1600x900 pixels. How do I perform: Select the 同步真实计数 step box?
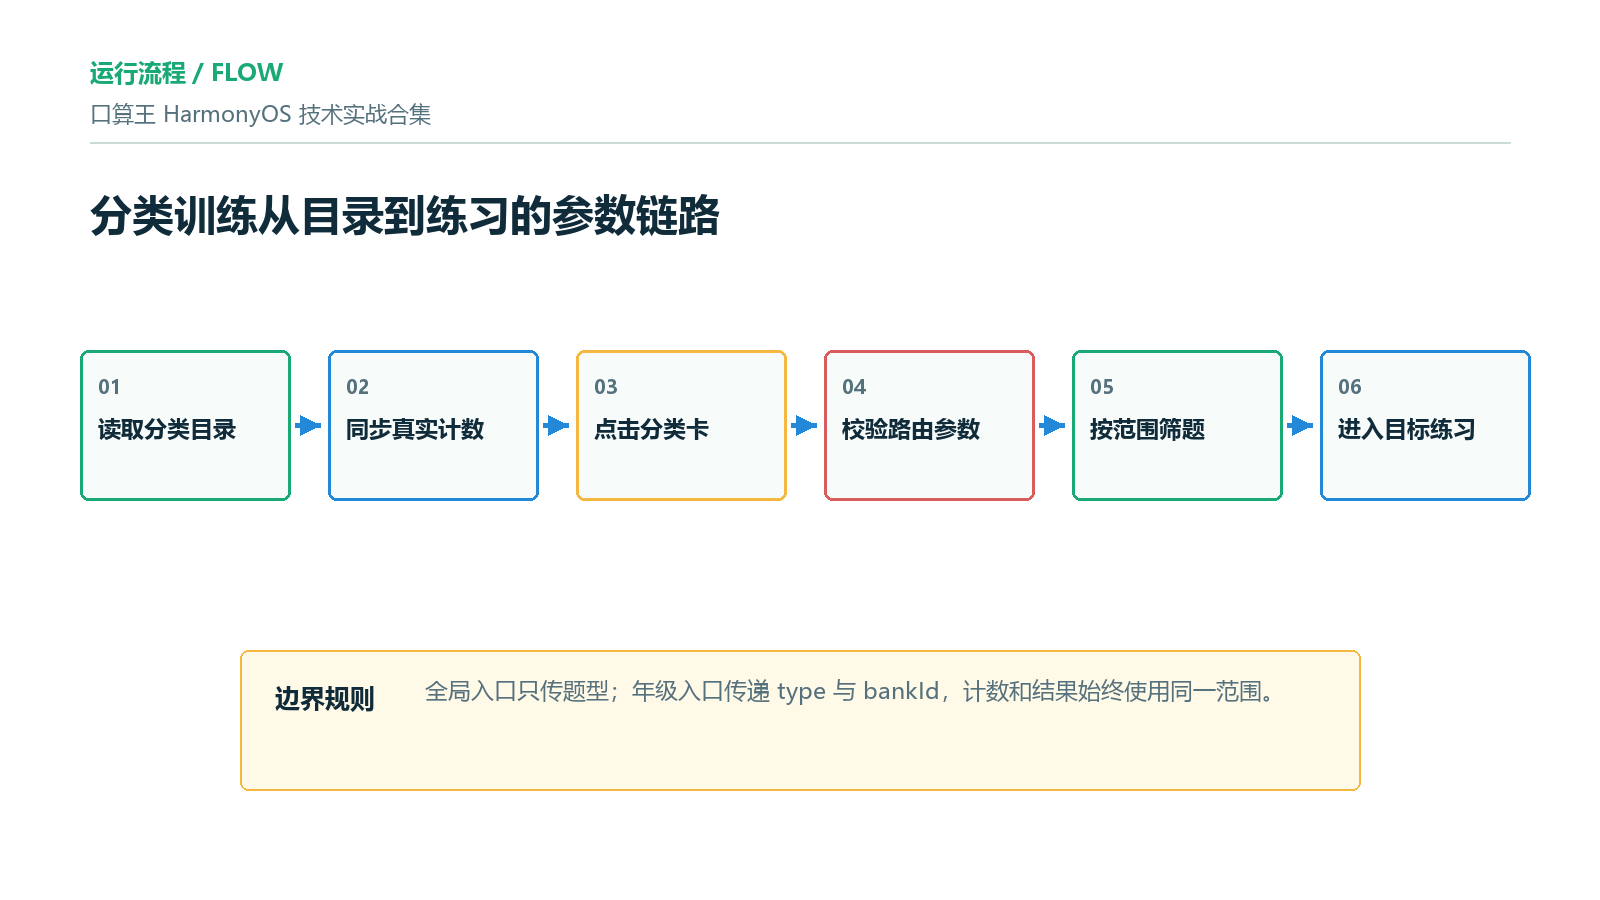coord(434,425)
